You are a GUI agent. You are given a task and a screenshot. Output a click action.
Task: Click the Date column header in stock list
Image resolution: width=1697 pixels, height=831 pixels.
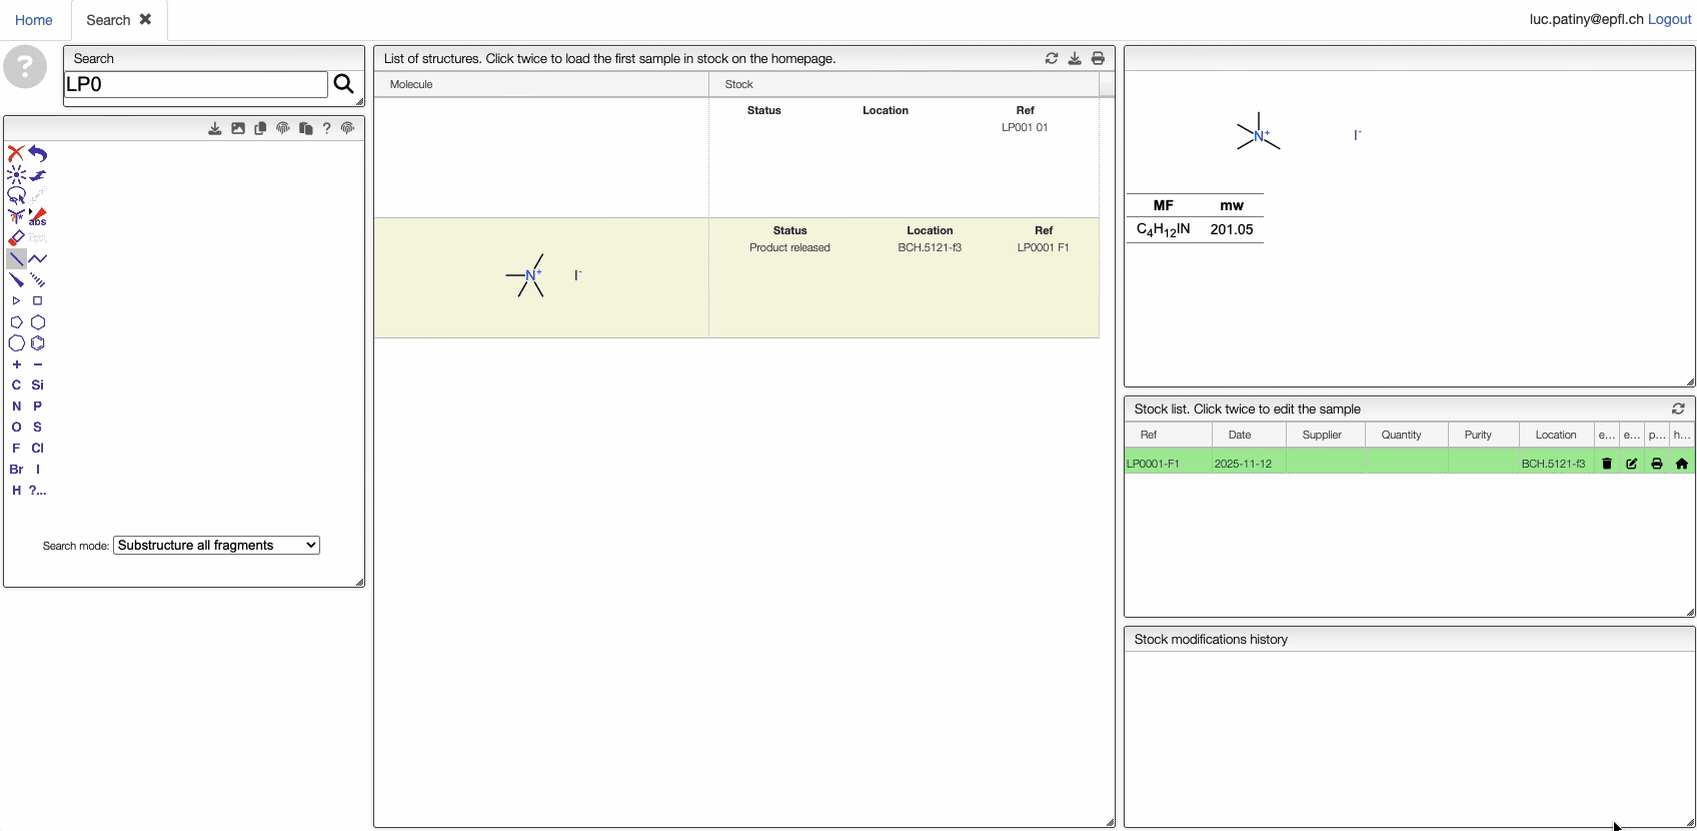click(1239, 435)
